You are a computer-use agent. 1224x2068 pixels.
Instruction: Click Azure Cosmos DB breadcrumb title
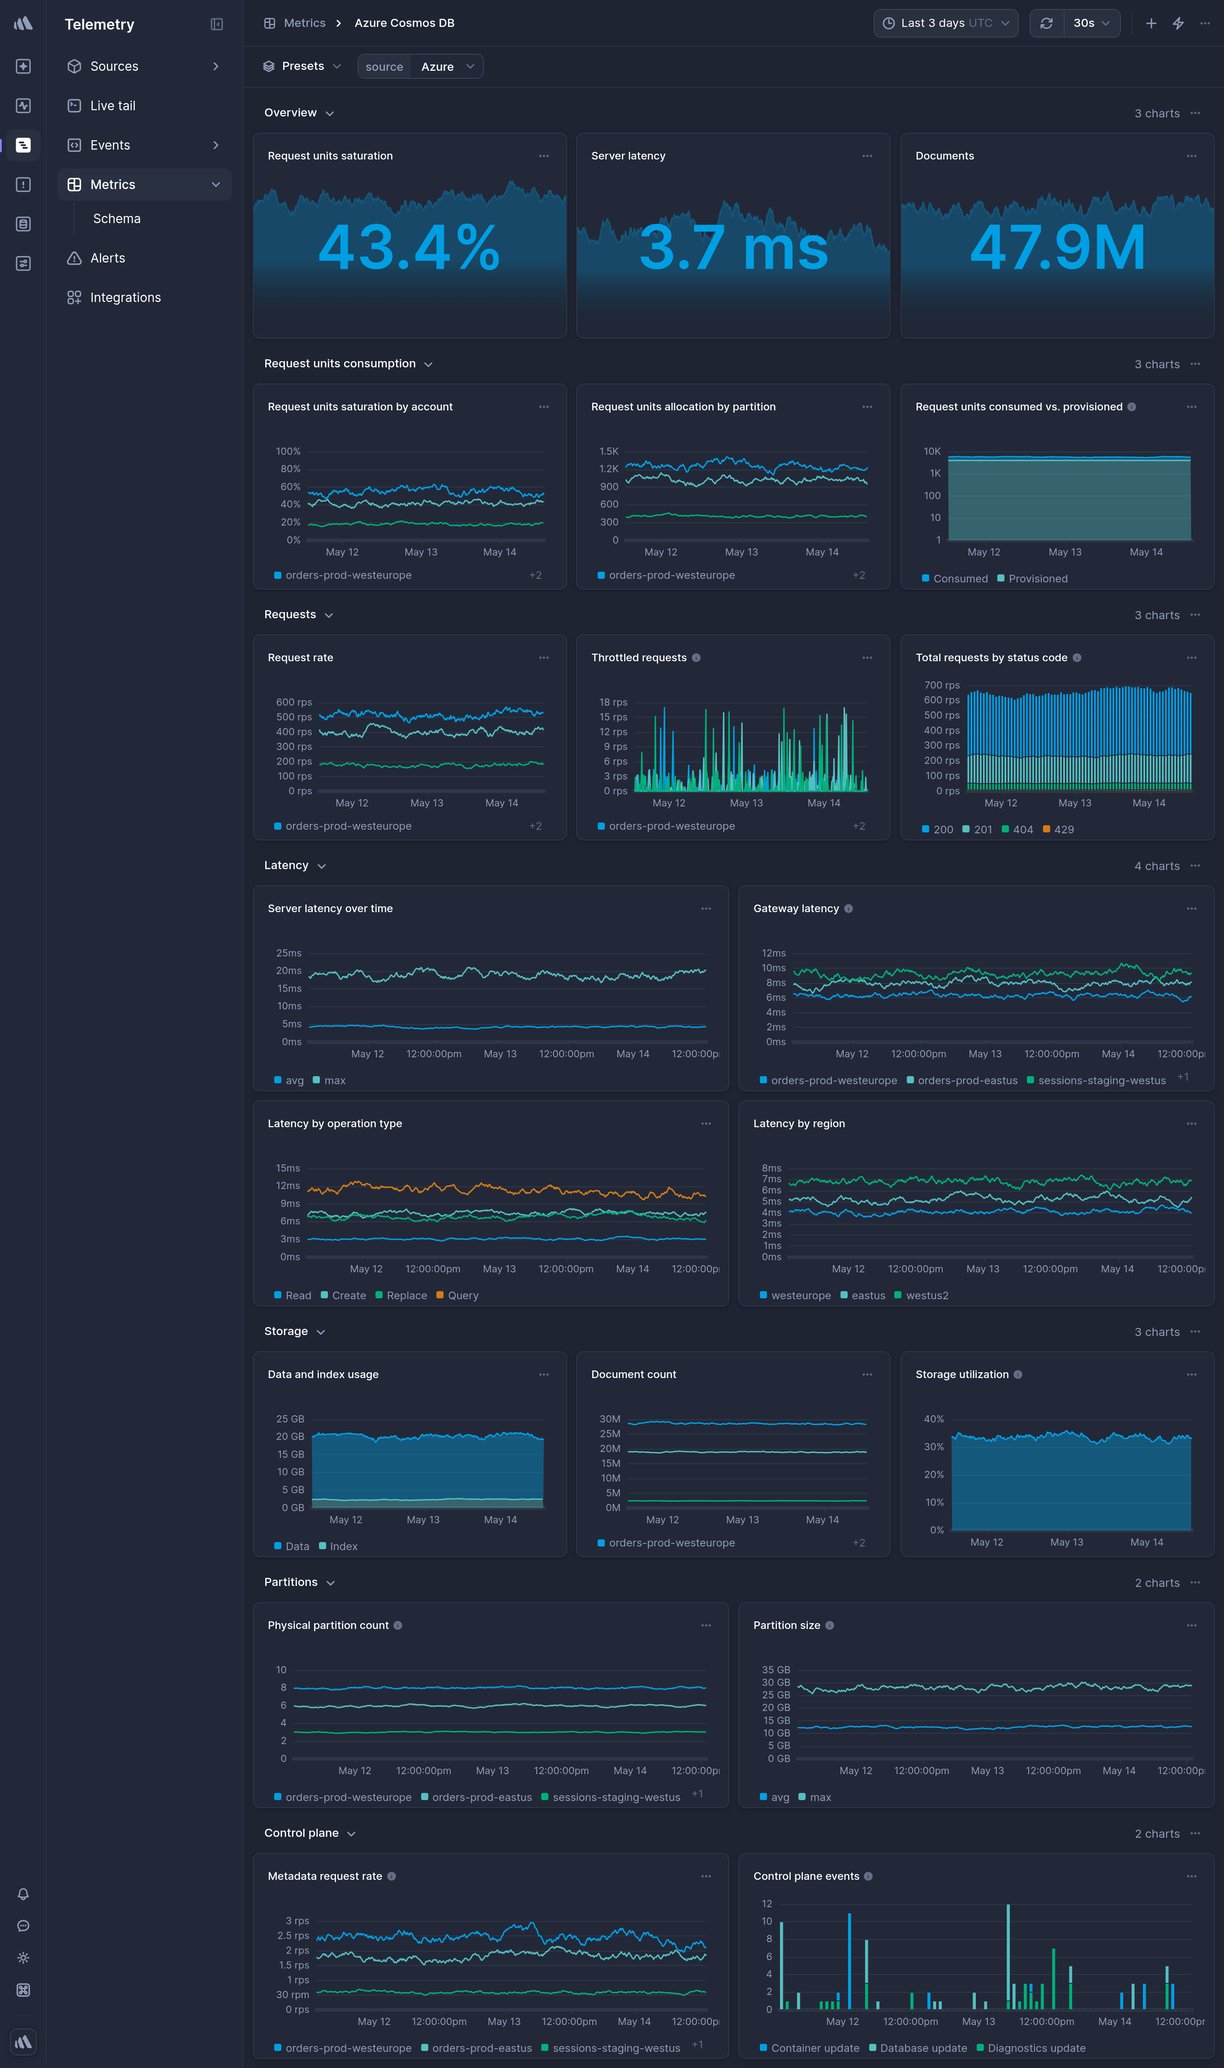pyautogui.click(x=405, y=23)
